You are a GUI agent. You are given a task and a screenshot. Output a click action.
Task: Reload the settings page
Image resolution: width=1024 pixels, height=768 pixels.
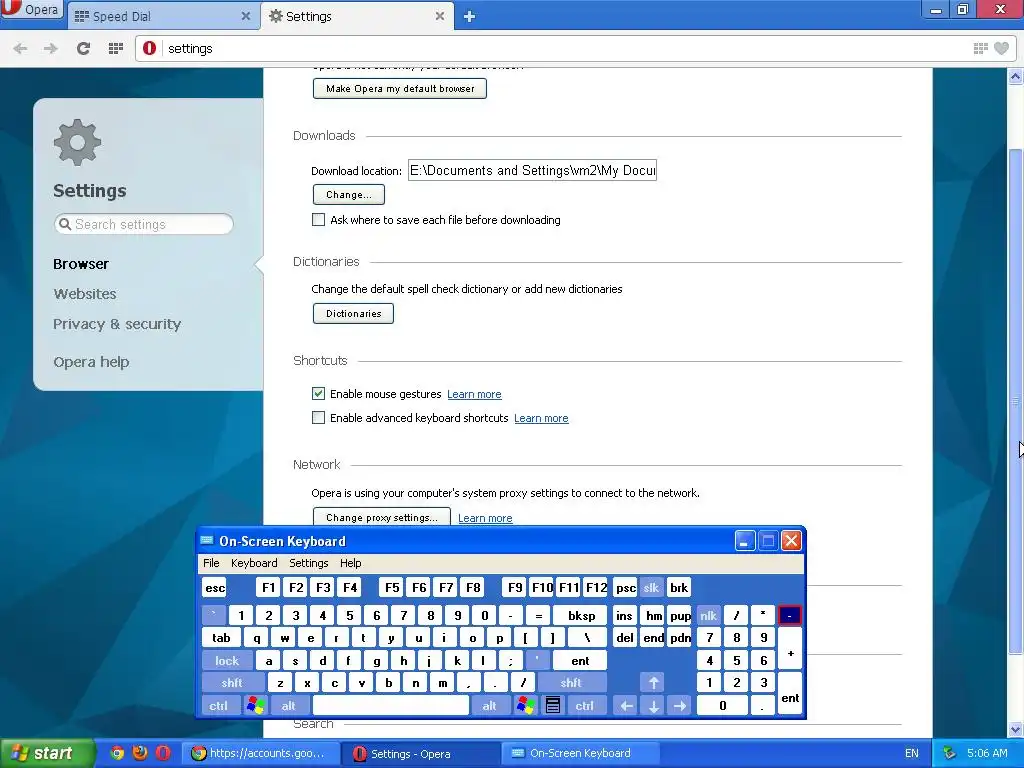(83, 48)
